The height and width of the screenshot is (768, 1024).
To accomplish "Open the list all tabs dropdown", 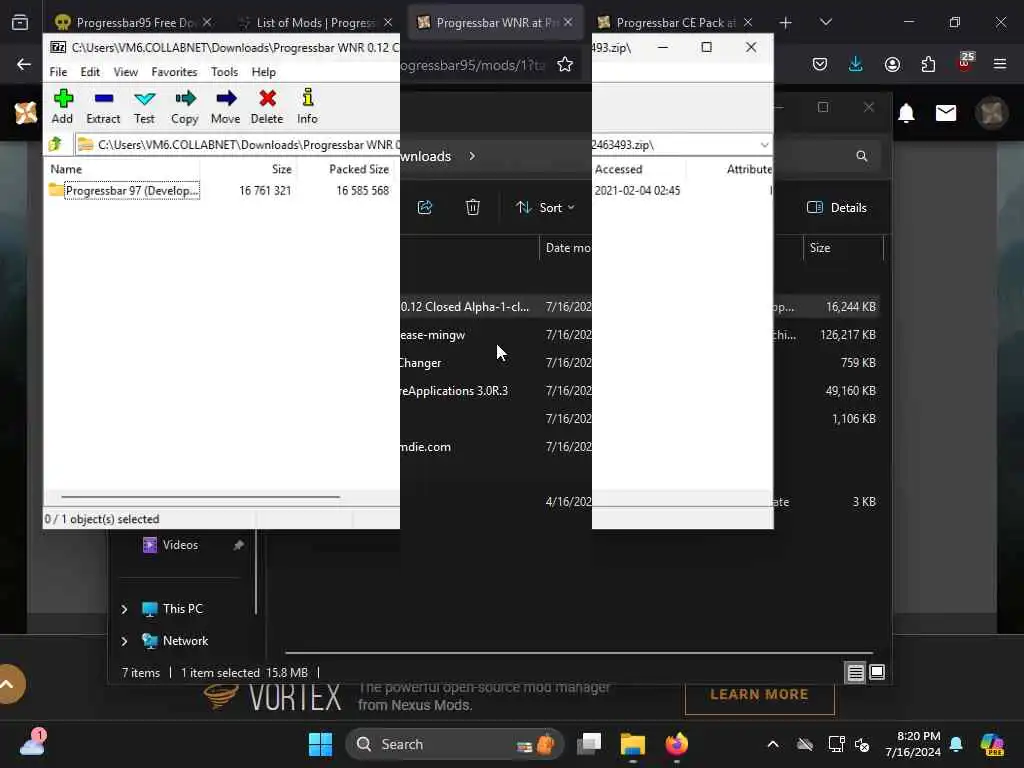I will click(825, 22).
